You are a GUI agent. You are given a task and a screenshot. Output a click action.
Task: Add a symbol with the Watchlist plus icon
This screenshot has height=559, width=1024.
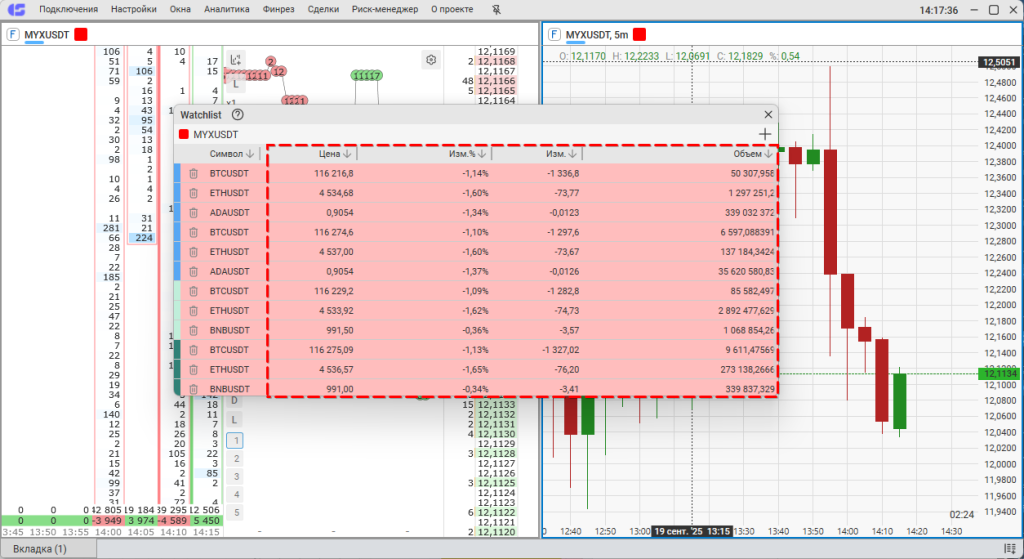coord(765,134)
